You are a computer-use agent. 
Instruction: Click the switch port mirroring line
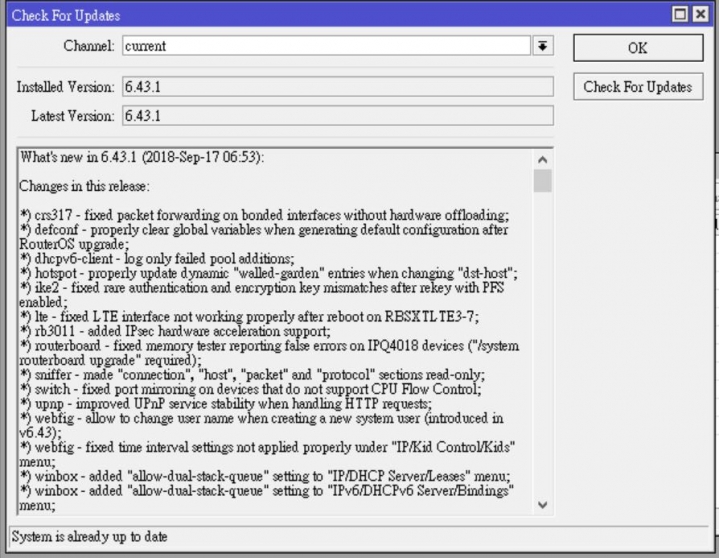tap(251, 389)
